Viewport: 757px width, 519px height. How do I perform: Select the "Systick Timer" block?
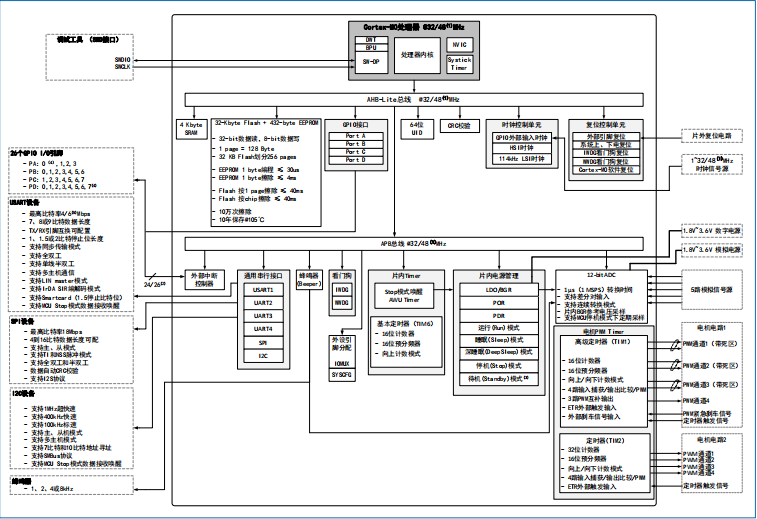[459, 64]
